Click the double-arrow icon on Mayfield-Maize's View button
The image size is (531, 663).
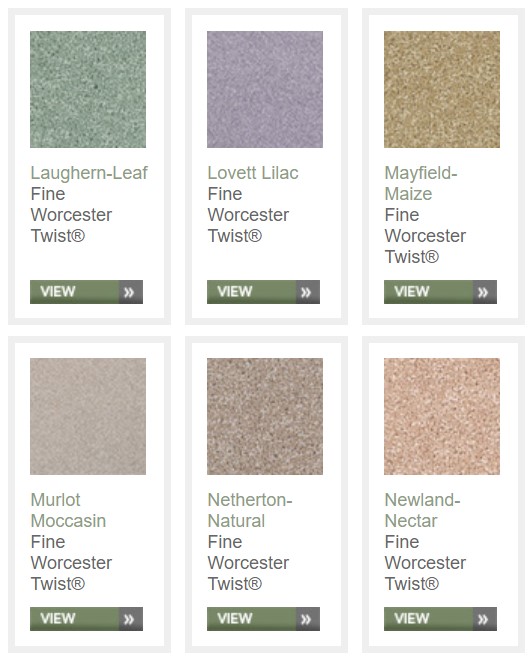[483, 292]
